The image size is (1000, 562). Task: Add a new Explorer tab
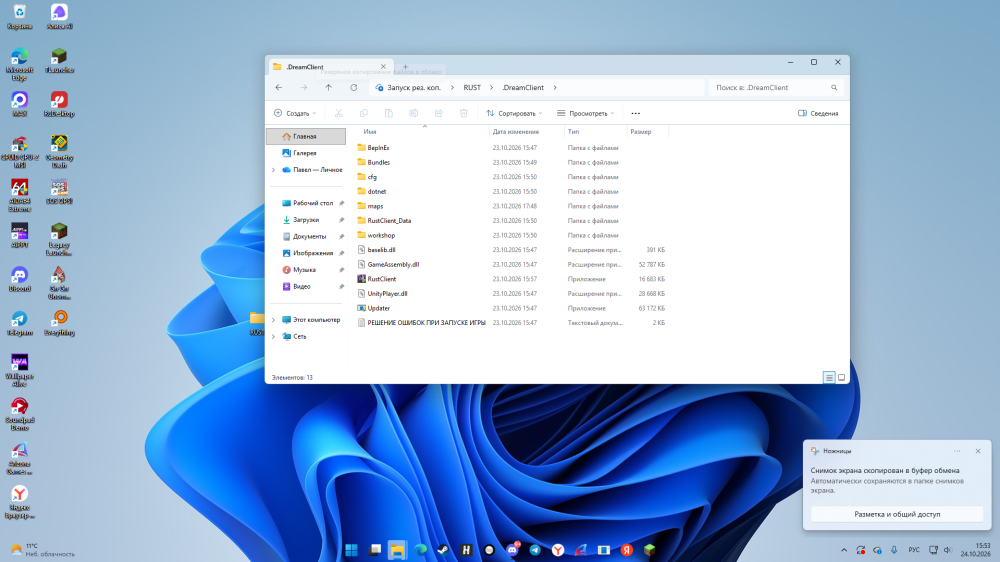pos(405,67)
